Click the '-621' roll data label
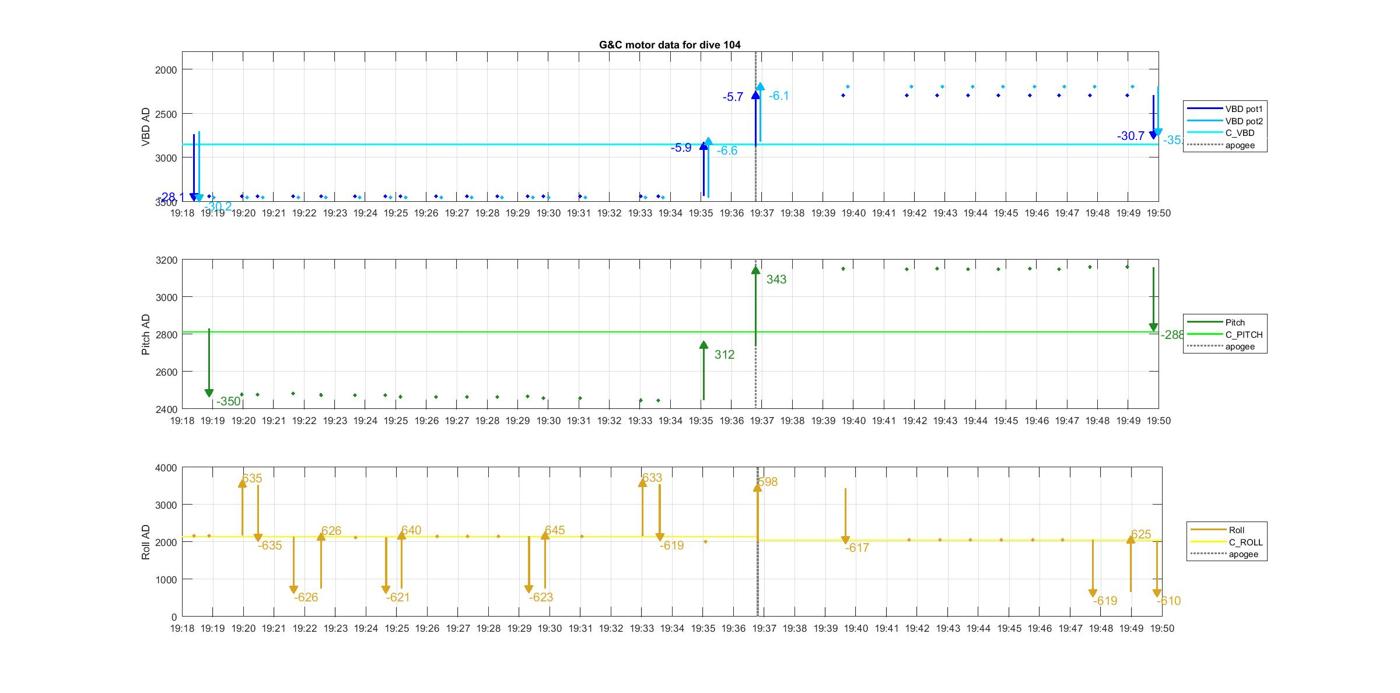Screen dimensions: 1400x693 (398, 598)
